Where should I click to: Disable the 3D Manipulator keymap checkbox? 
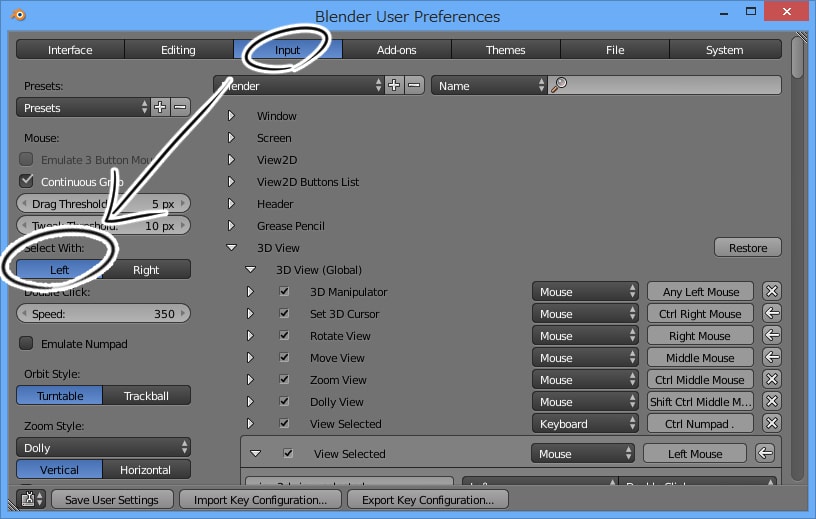[x=284, y=291]
